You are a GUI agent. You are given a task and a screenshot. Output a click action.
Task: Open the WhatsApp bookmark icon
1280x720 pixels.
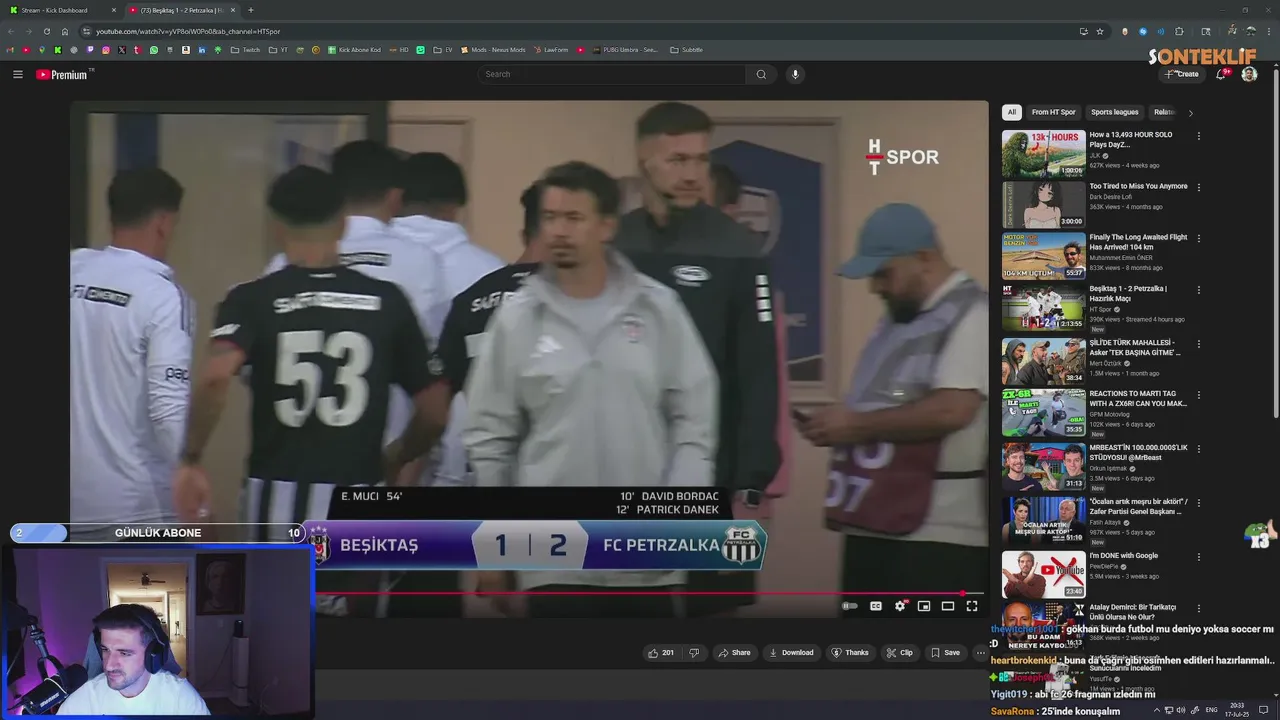pyautogui.click(x=154, y=50)
